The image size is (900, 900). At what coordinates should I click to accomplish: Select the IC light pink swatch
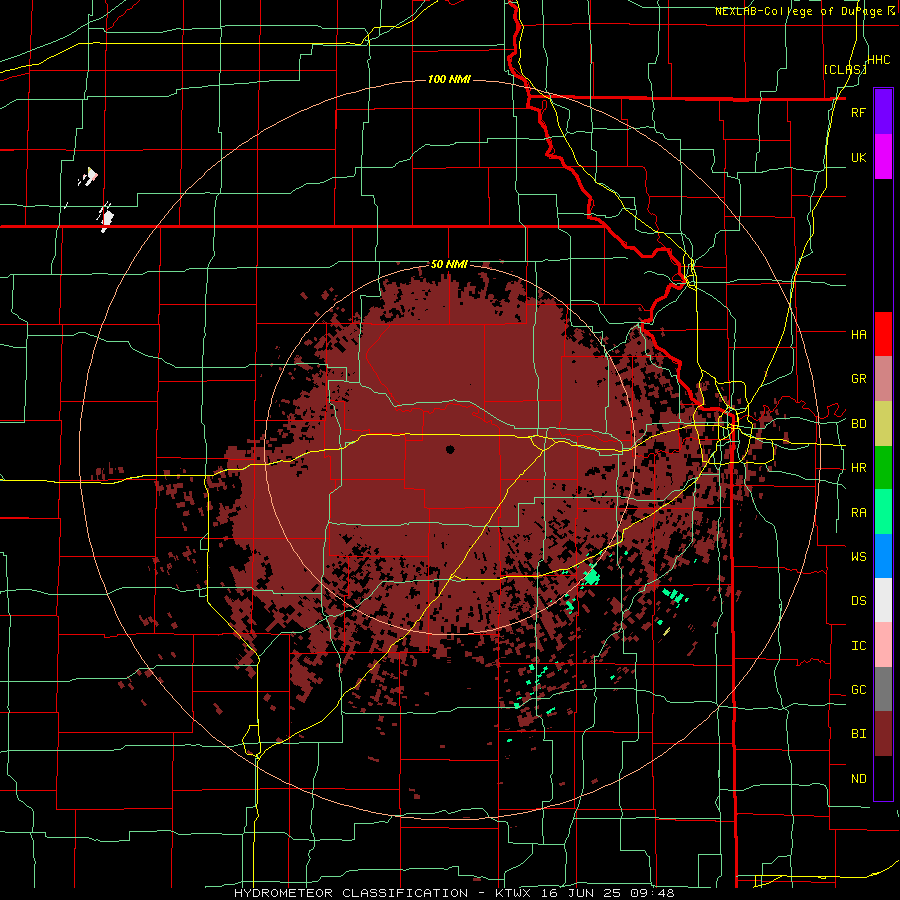point(883,645)
